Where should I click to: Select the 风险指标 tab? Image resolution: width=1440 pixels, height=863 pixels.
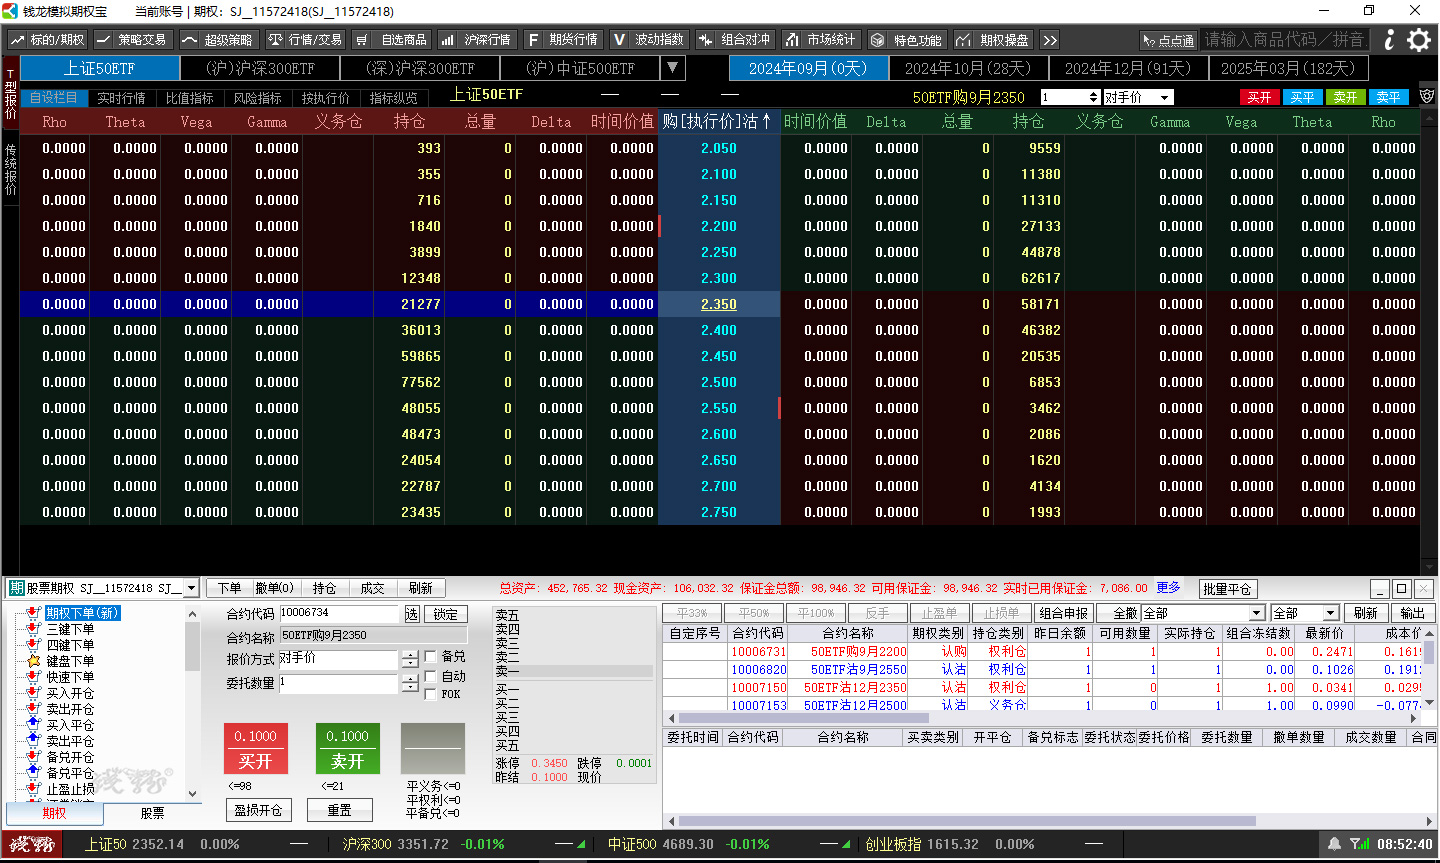[257, 98]
